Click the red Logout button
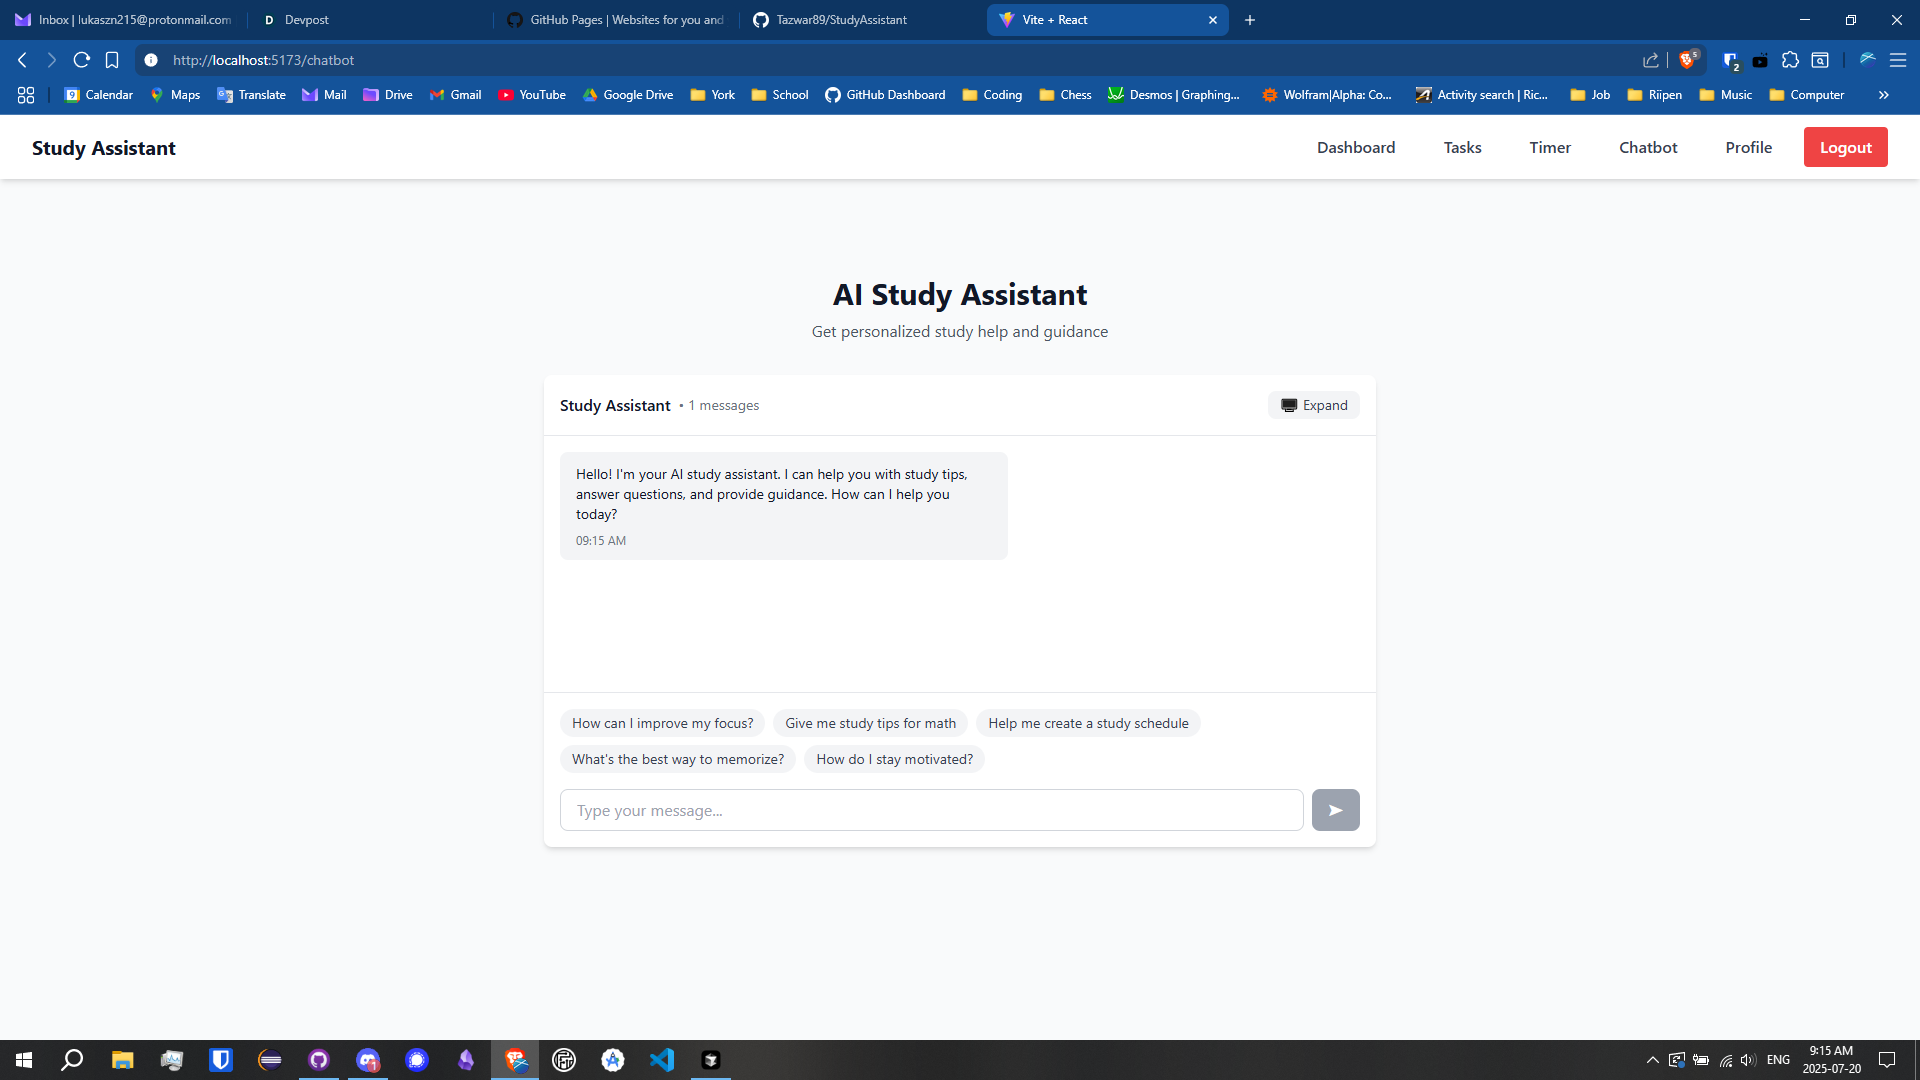Screen dimensions: 1920x1080 pos(1845,147)
